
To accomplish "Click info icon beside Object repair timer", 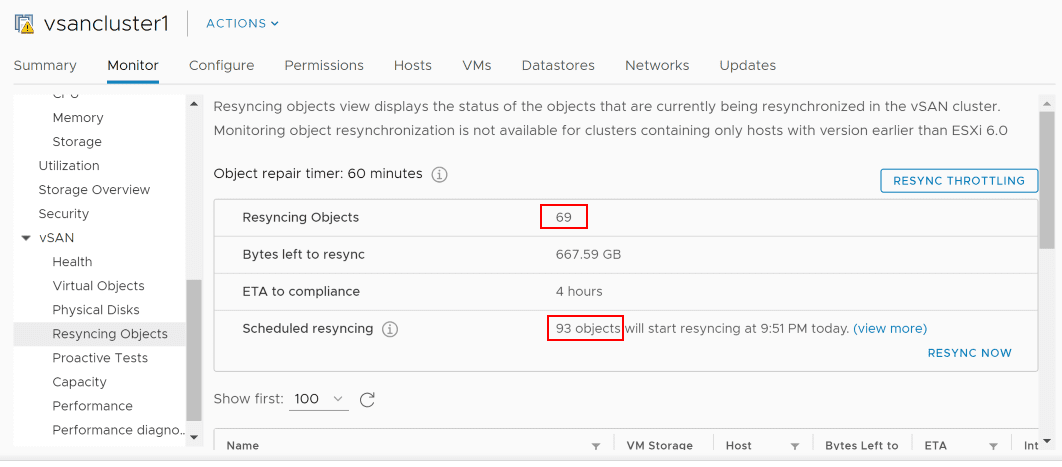I will point(439,174).
